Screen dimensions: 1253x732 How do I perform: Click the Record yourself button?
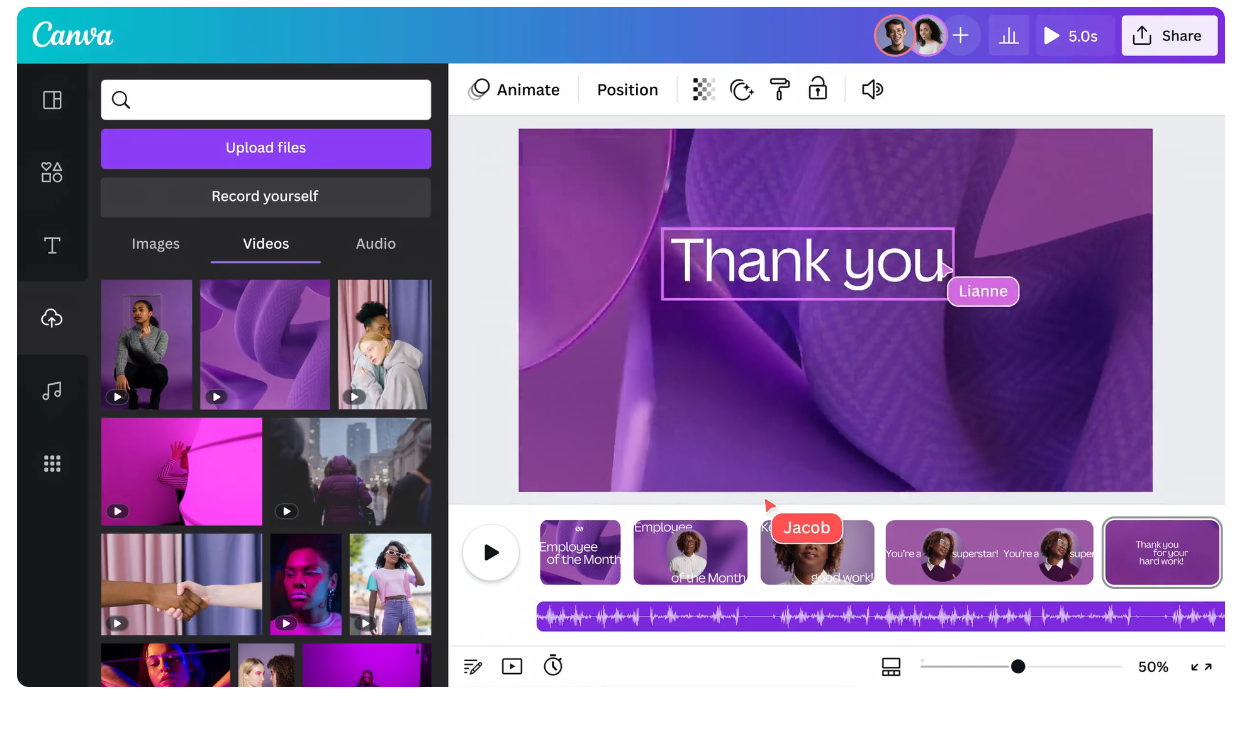tap(265, 197)
